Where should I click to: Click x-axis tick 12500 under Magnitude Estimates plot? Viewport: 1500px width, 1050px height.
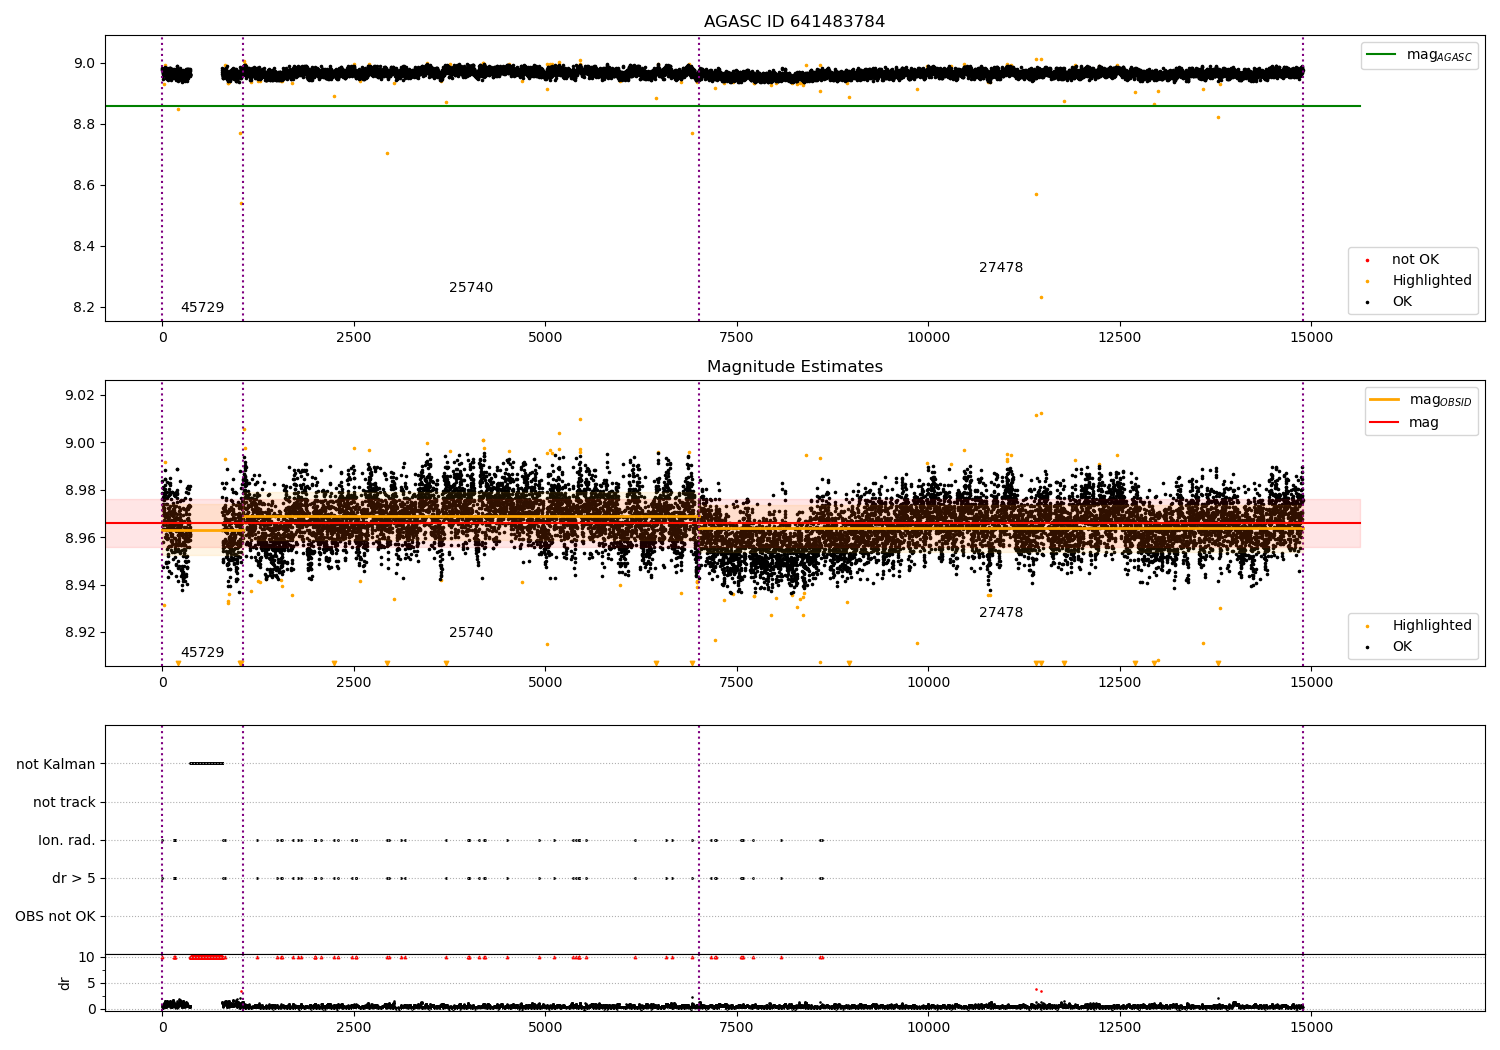click(x=1120, y=683)
